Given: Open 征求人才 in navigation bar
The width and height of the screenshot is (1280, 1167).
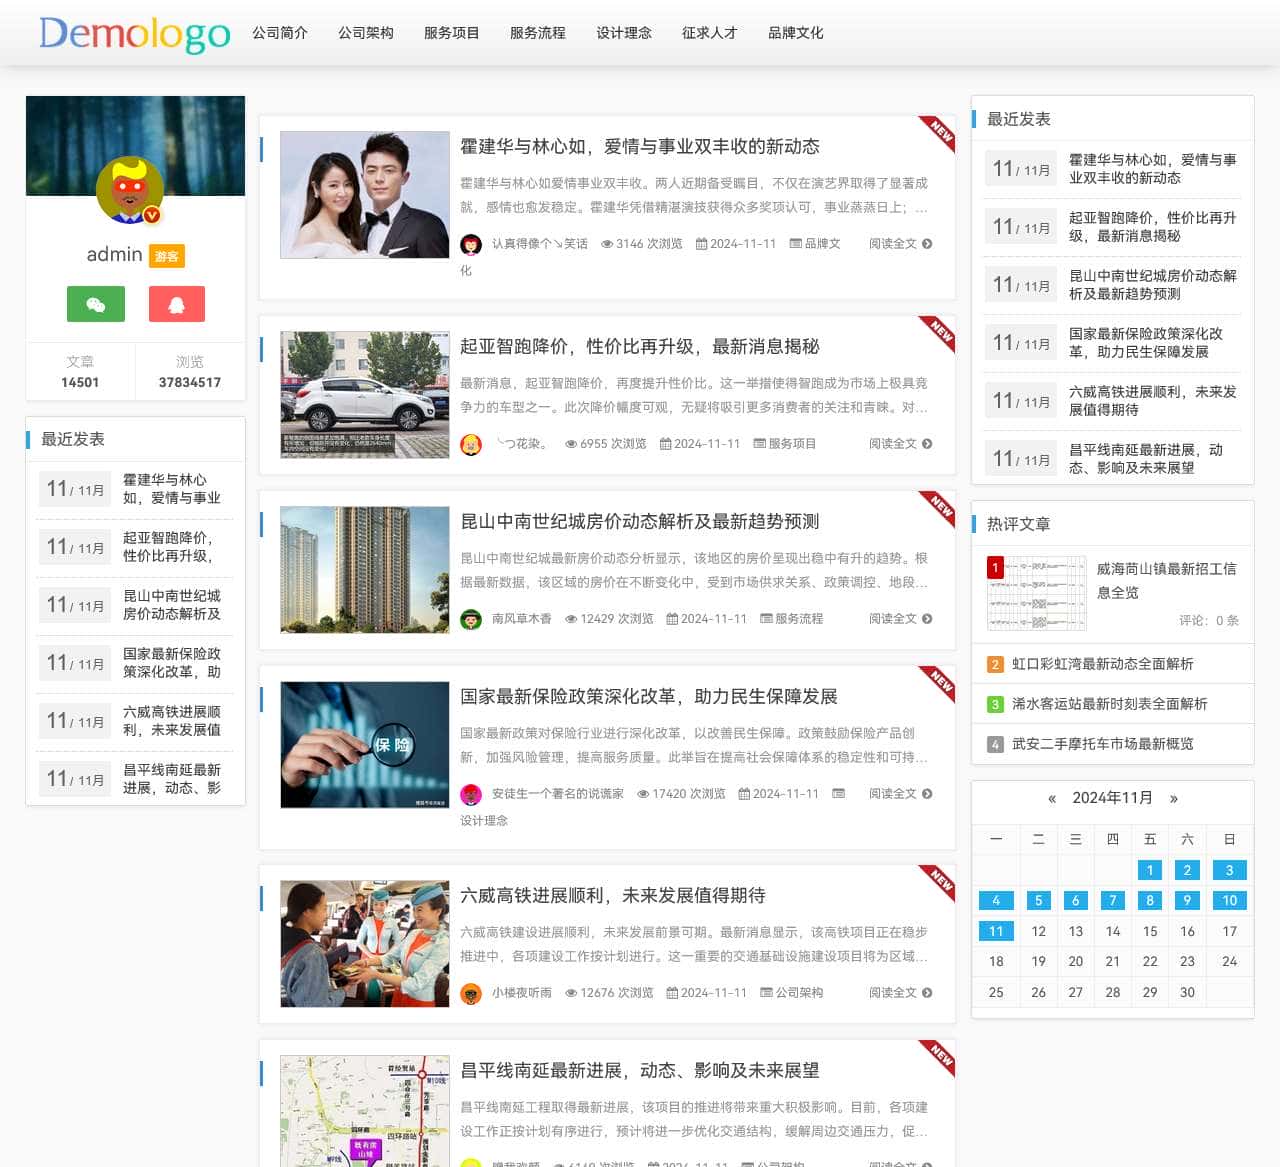Looking at the screenshot, I should pyautogui.click(x=710, y=33).
